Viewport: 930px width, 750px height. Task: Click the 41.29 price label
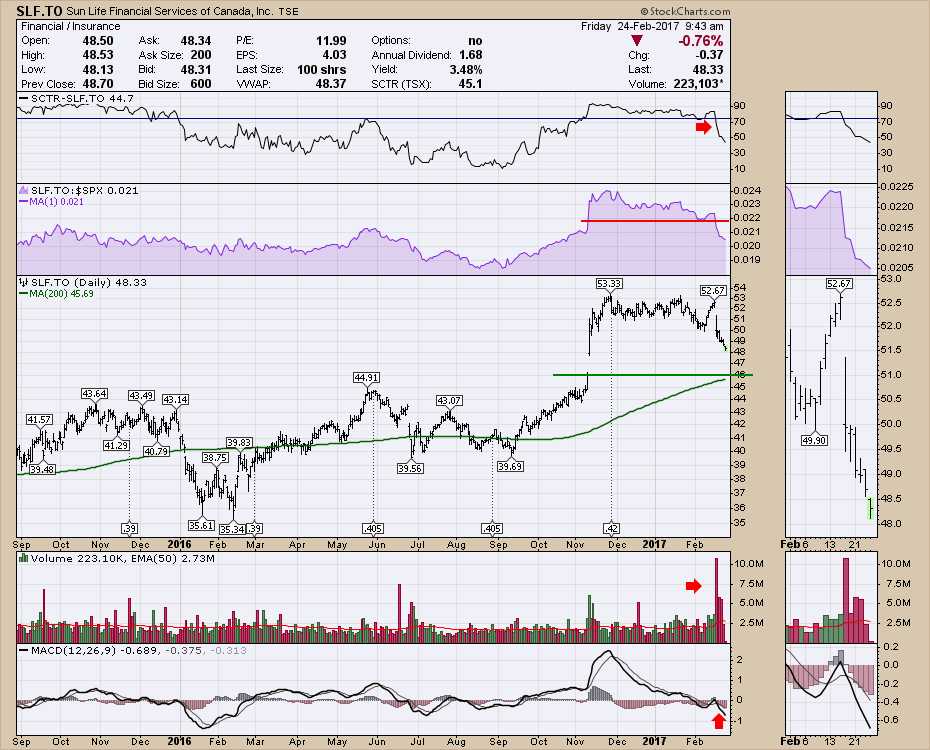pyautogui.click(x=116, y=445)
